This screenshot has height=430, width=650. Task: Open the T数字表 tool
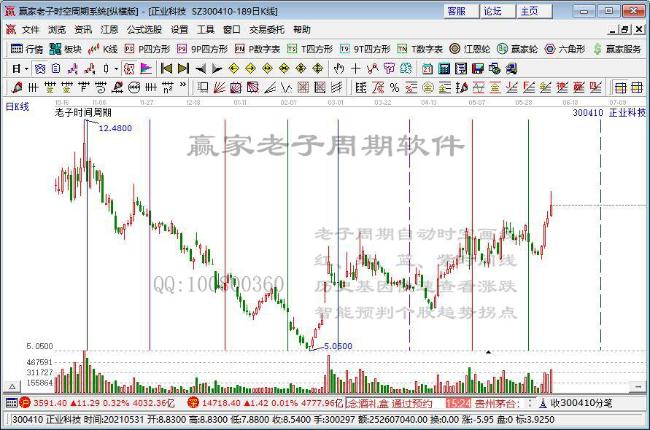[x=420, y=49]
